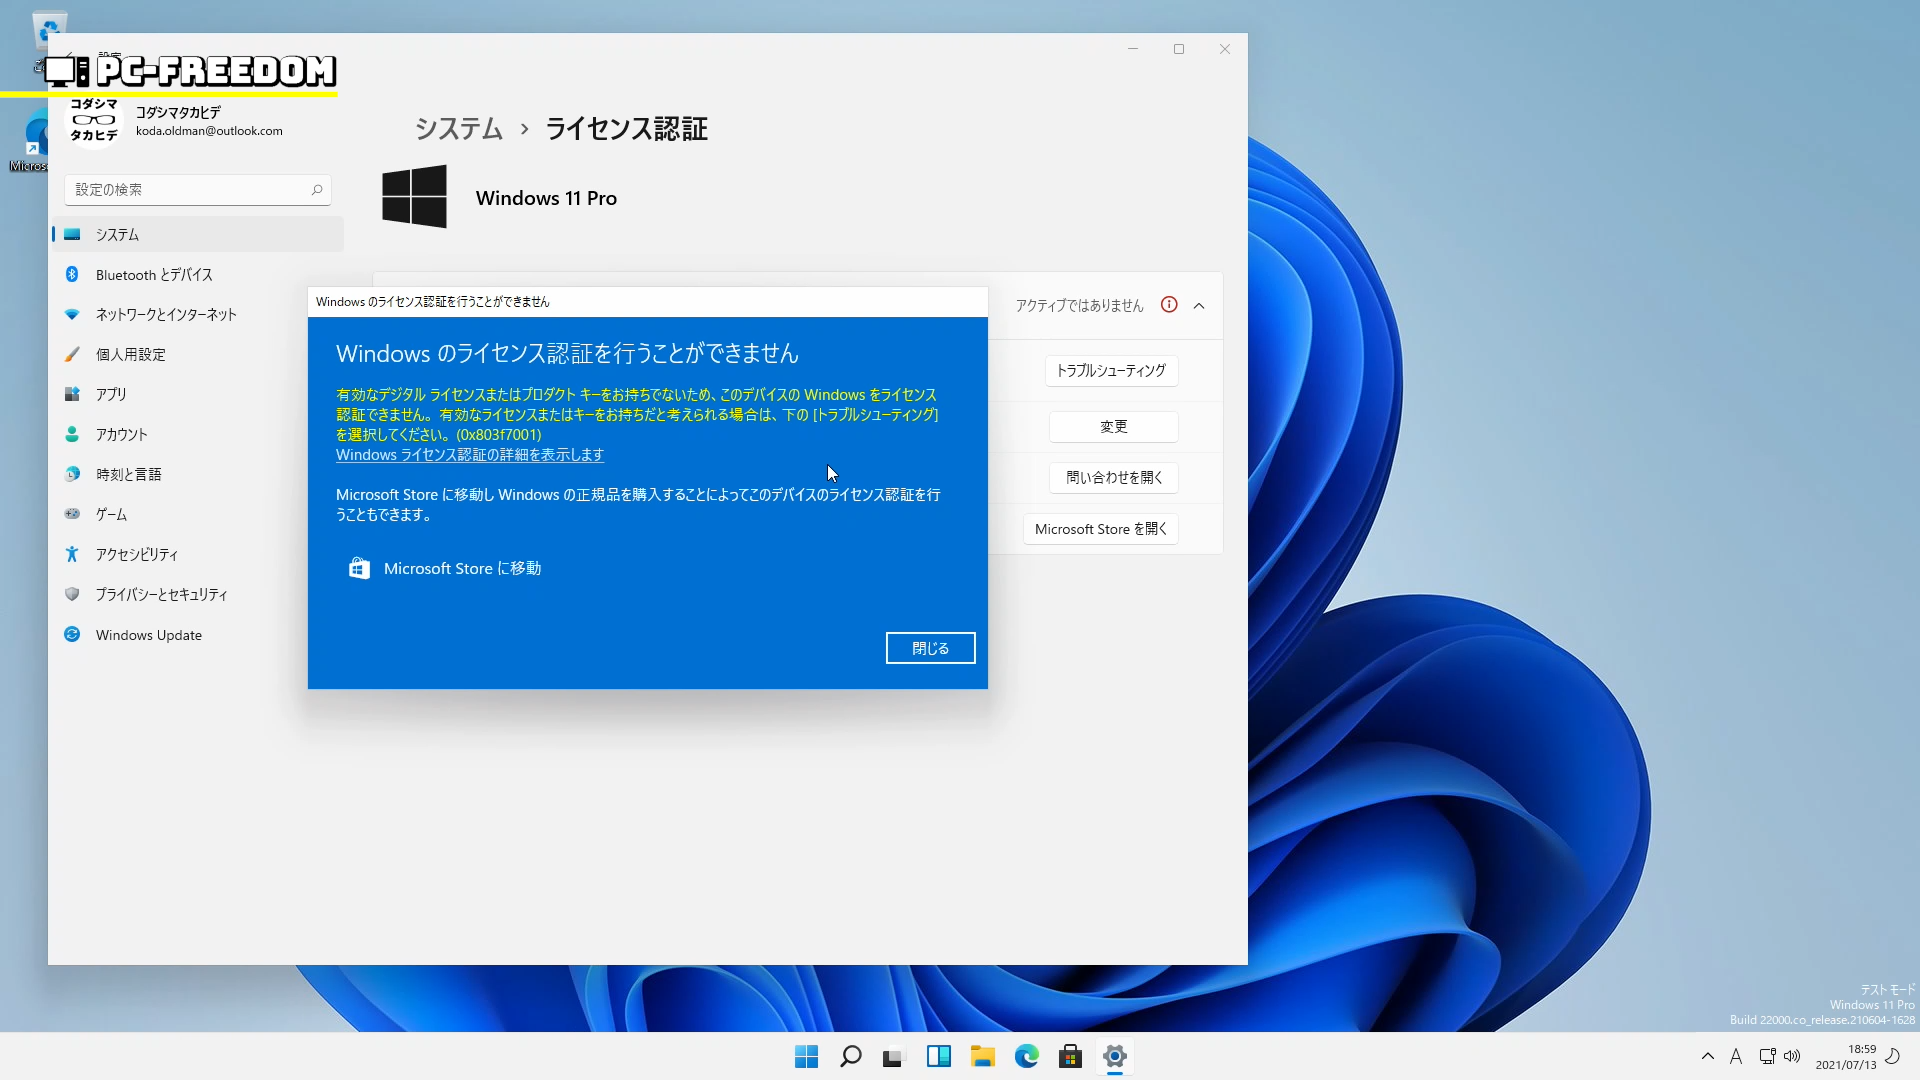
Task: Click the taskbar Search magnifier icon
Action: click(850, 1056)
